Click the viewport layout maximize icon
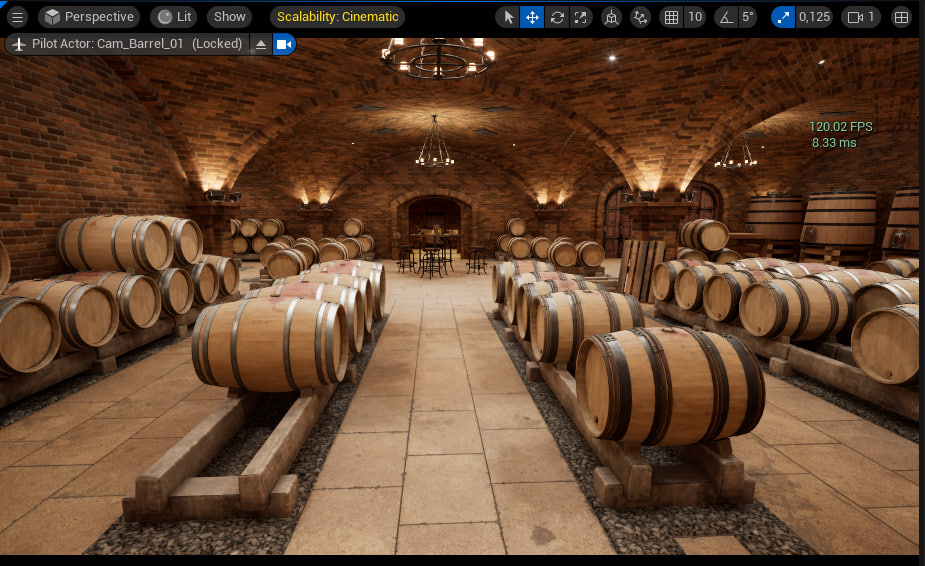The image size is (925, 566). pyautogui.click(x=901, y=17)
